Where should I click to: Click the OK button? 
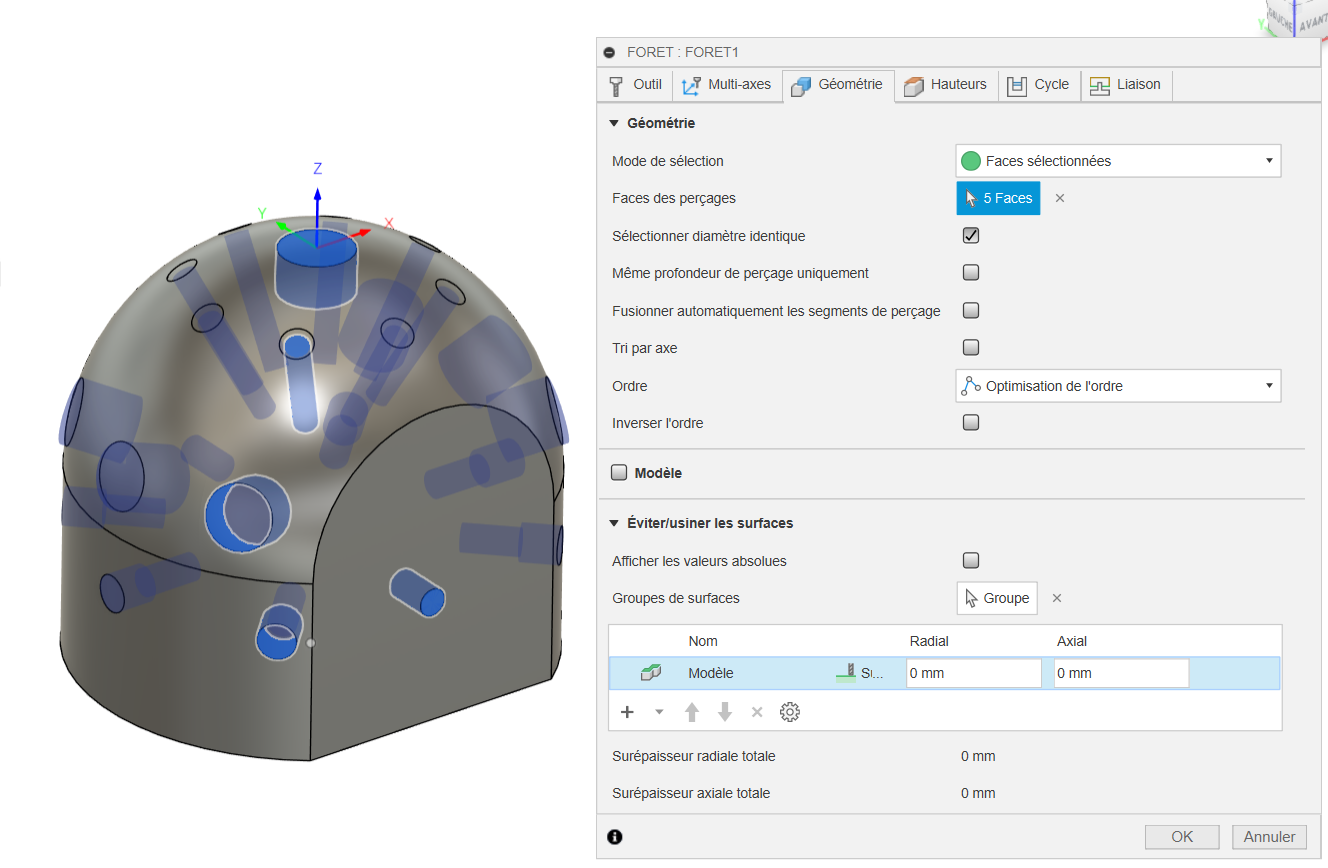pos(1182,837)
